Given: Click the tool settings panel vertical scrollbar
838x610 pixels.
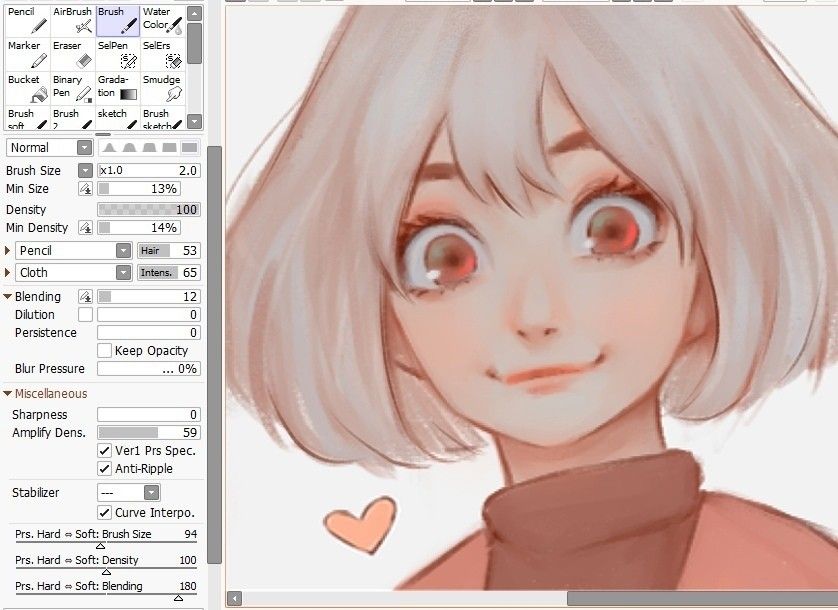Looking at the screenshot, I should [214, 355].
